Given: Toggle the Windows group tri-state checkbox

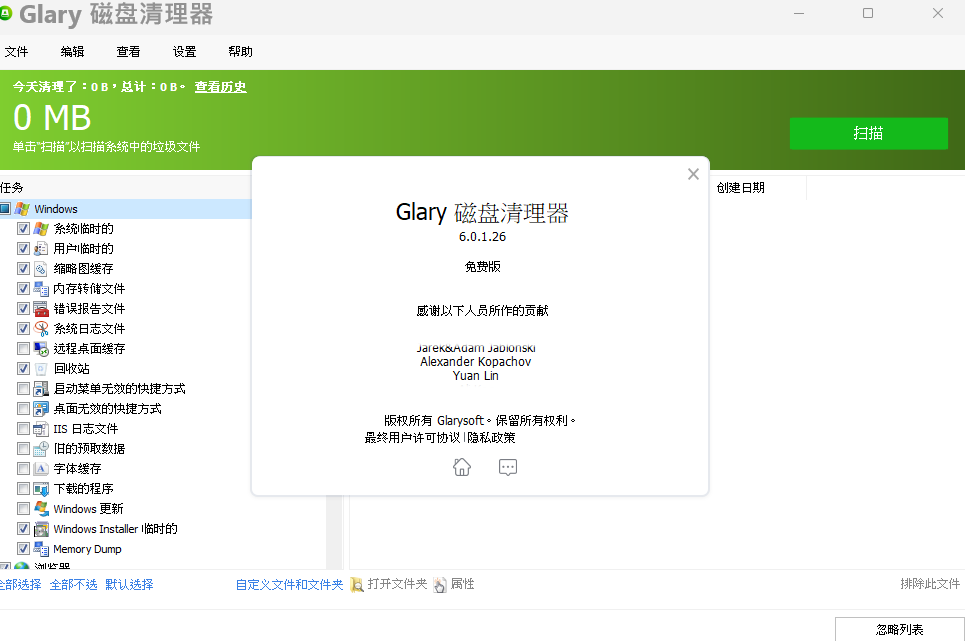Looking at the screenshot, I should pos(5,209).
